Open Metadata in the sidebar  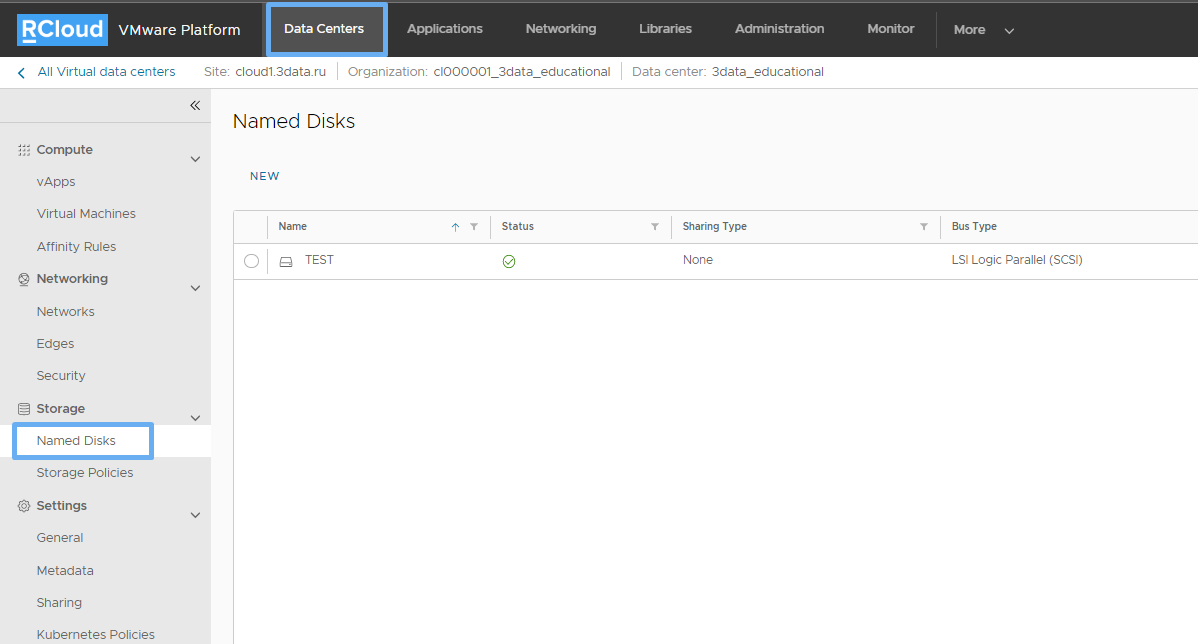(65, 571)
